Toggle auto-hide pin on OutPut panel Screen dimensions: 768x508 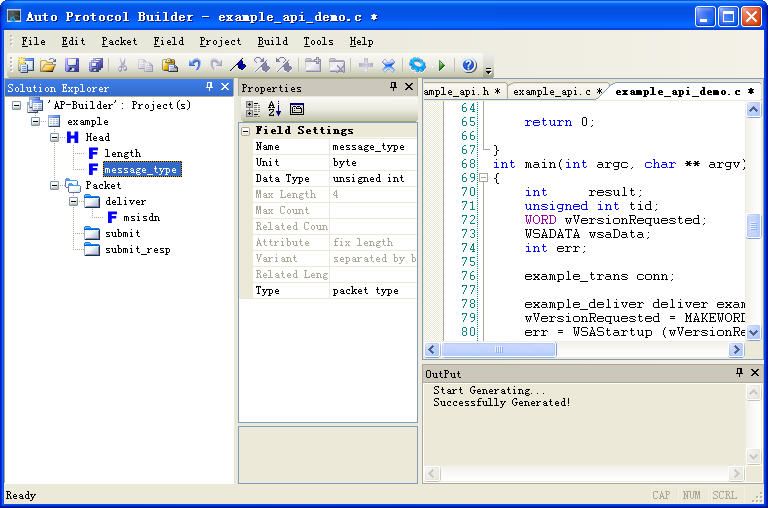[x=740, y=373]
